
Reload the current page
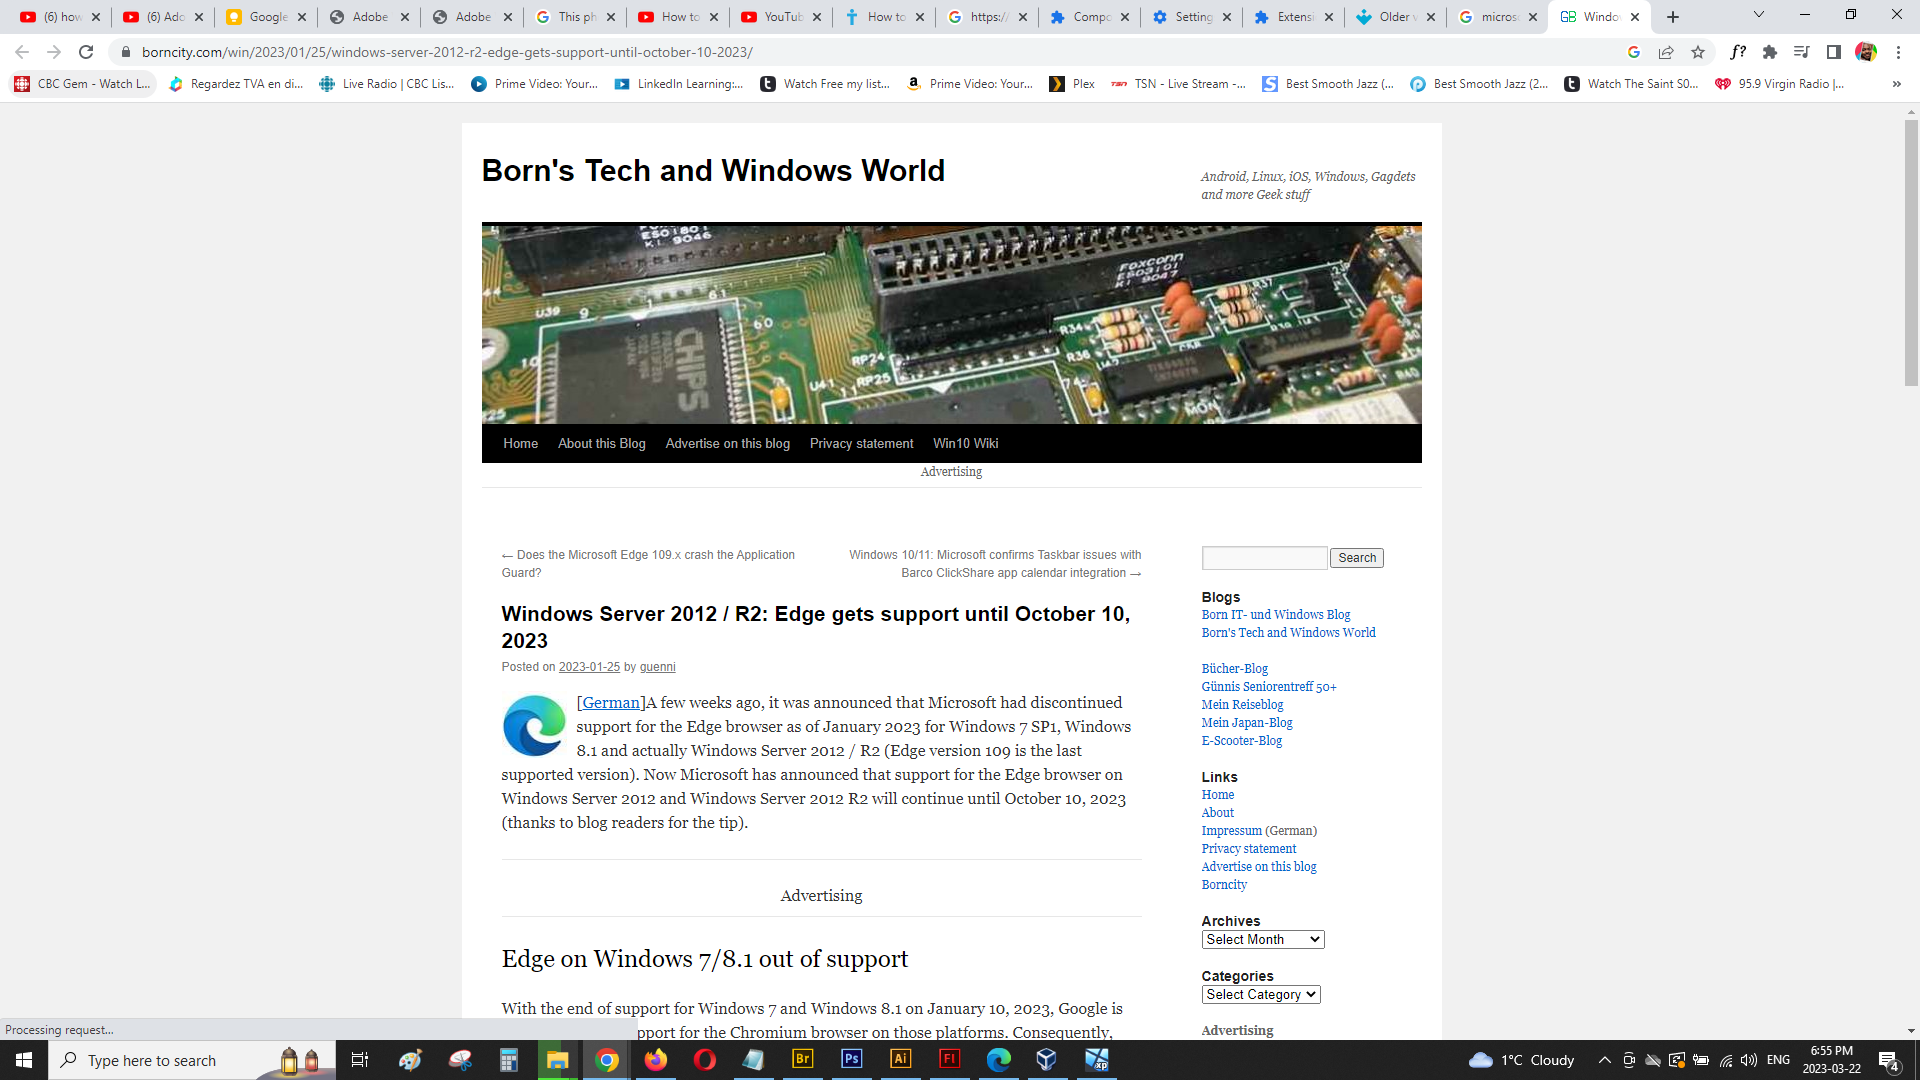86,52
